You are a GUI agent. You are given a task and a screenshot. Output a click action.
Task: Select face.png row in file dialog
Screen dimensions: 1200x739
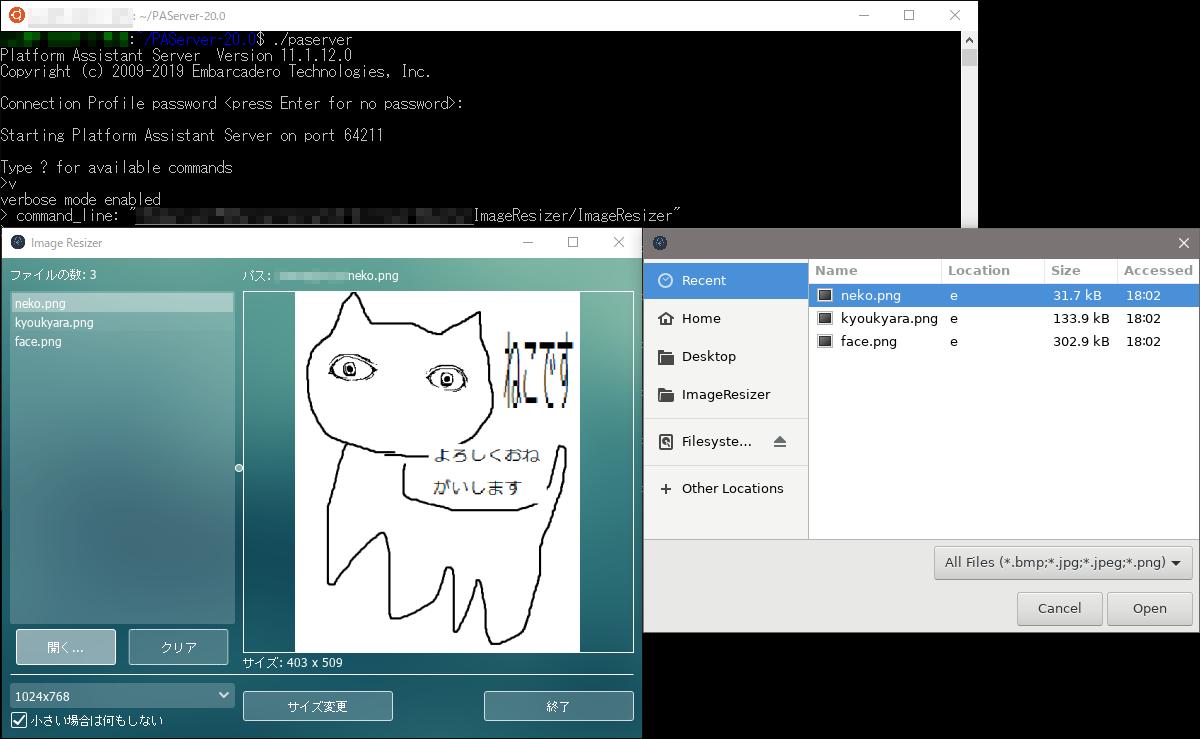click(x=1003, y=342)
